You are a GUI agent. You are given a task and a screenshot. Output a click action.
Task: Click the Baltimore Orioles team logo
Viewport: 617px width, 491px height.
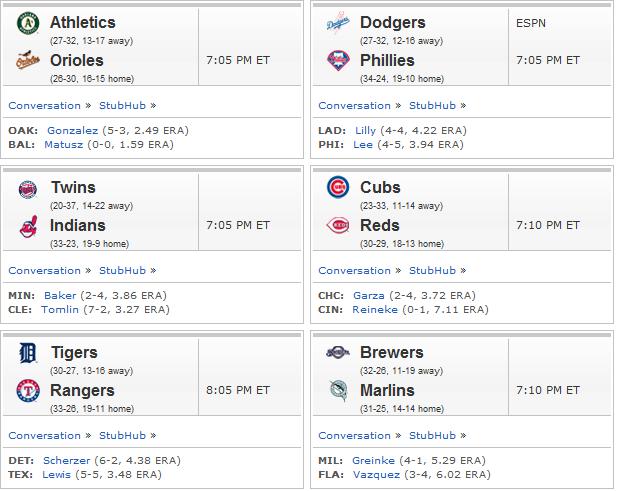pyautogui.click(x=28, y=61)
